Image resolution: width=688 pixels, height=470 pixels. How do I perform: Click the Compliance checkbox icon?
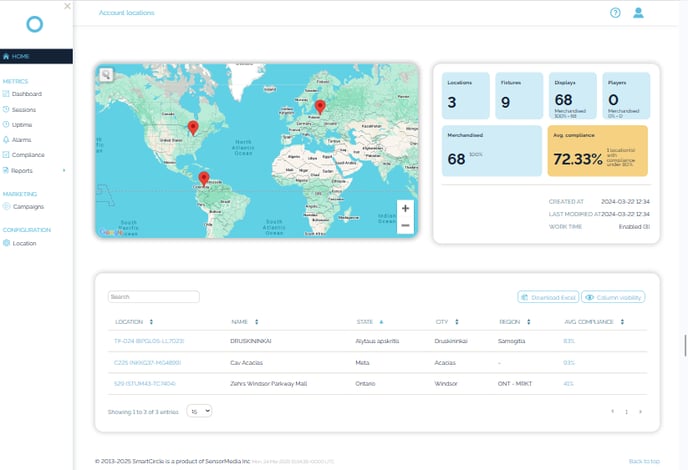coord(6,154)
